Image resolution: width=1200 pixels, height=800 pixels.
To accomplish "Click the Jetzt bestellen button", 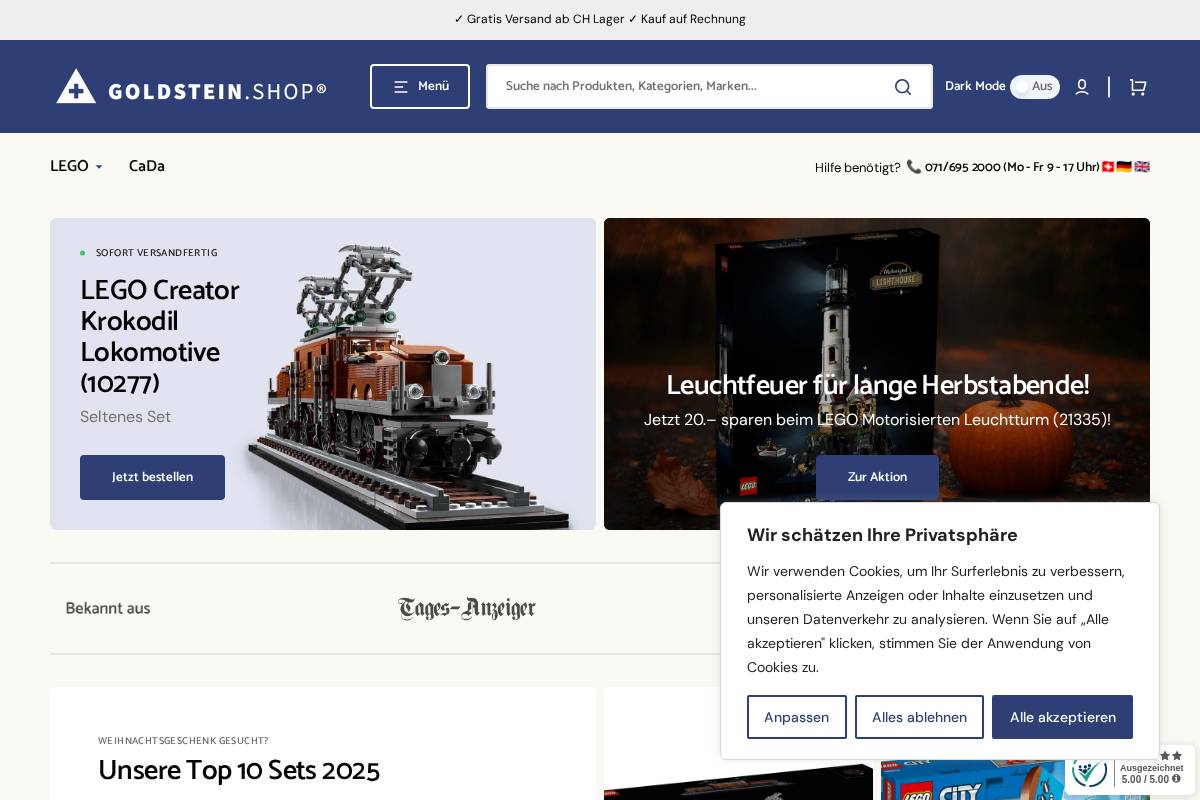I will [152, 477].
